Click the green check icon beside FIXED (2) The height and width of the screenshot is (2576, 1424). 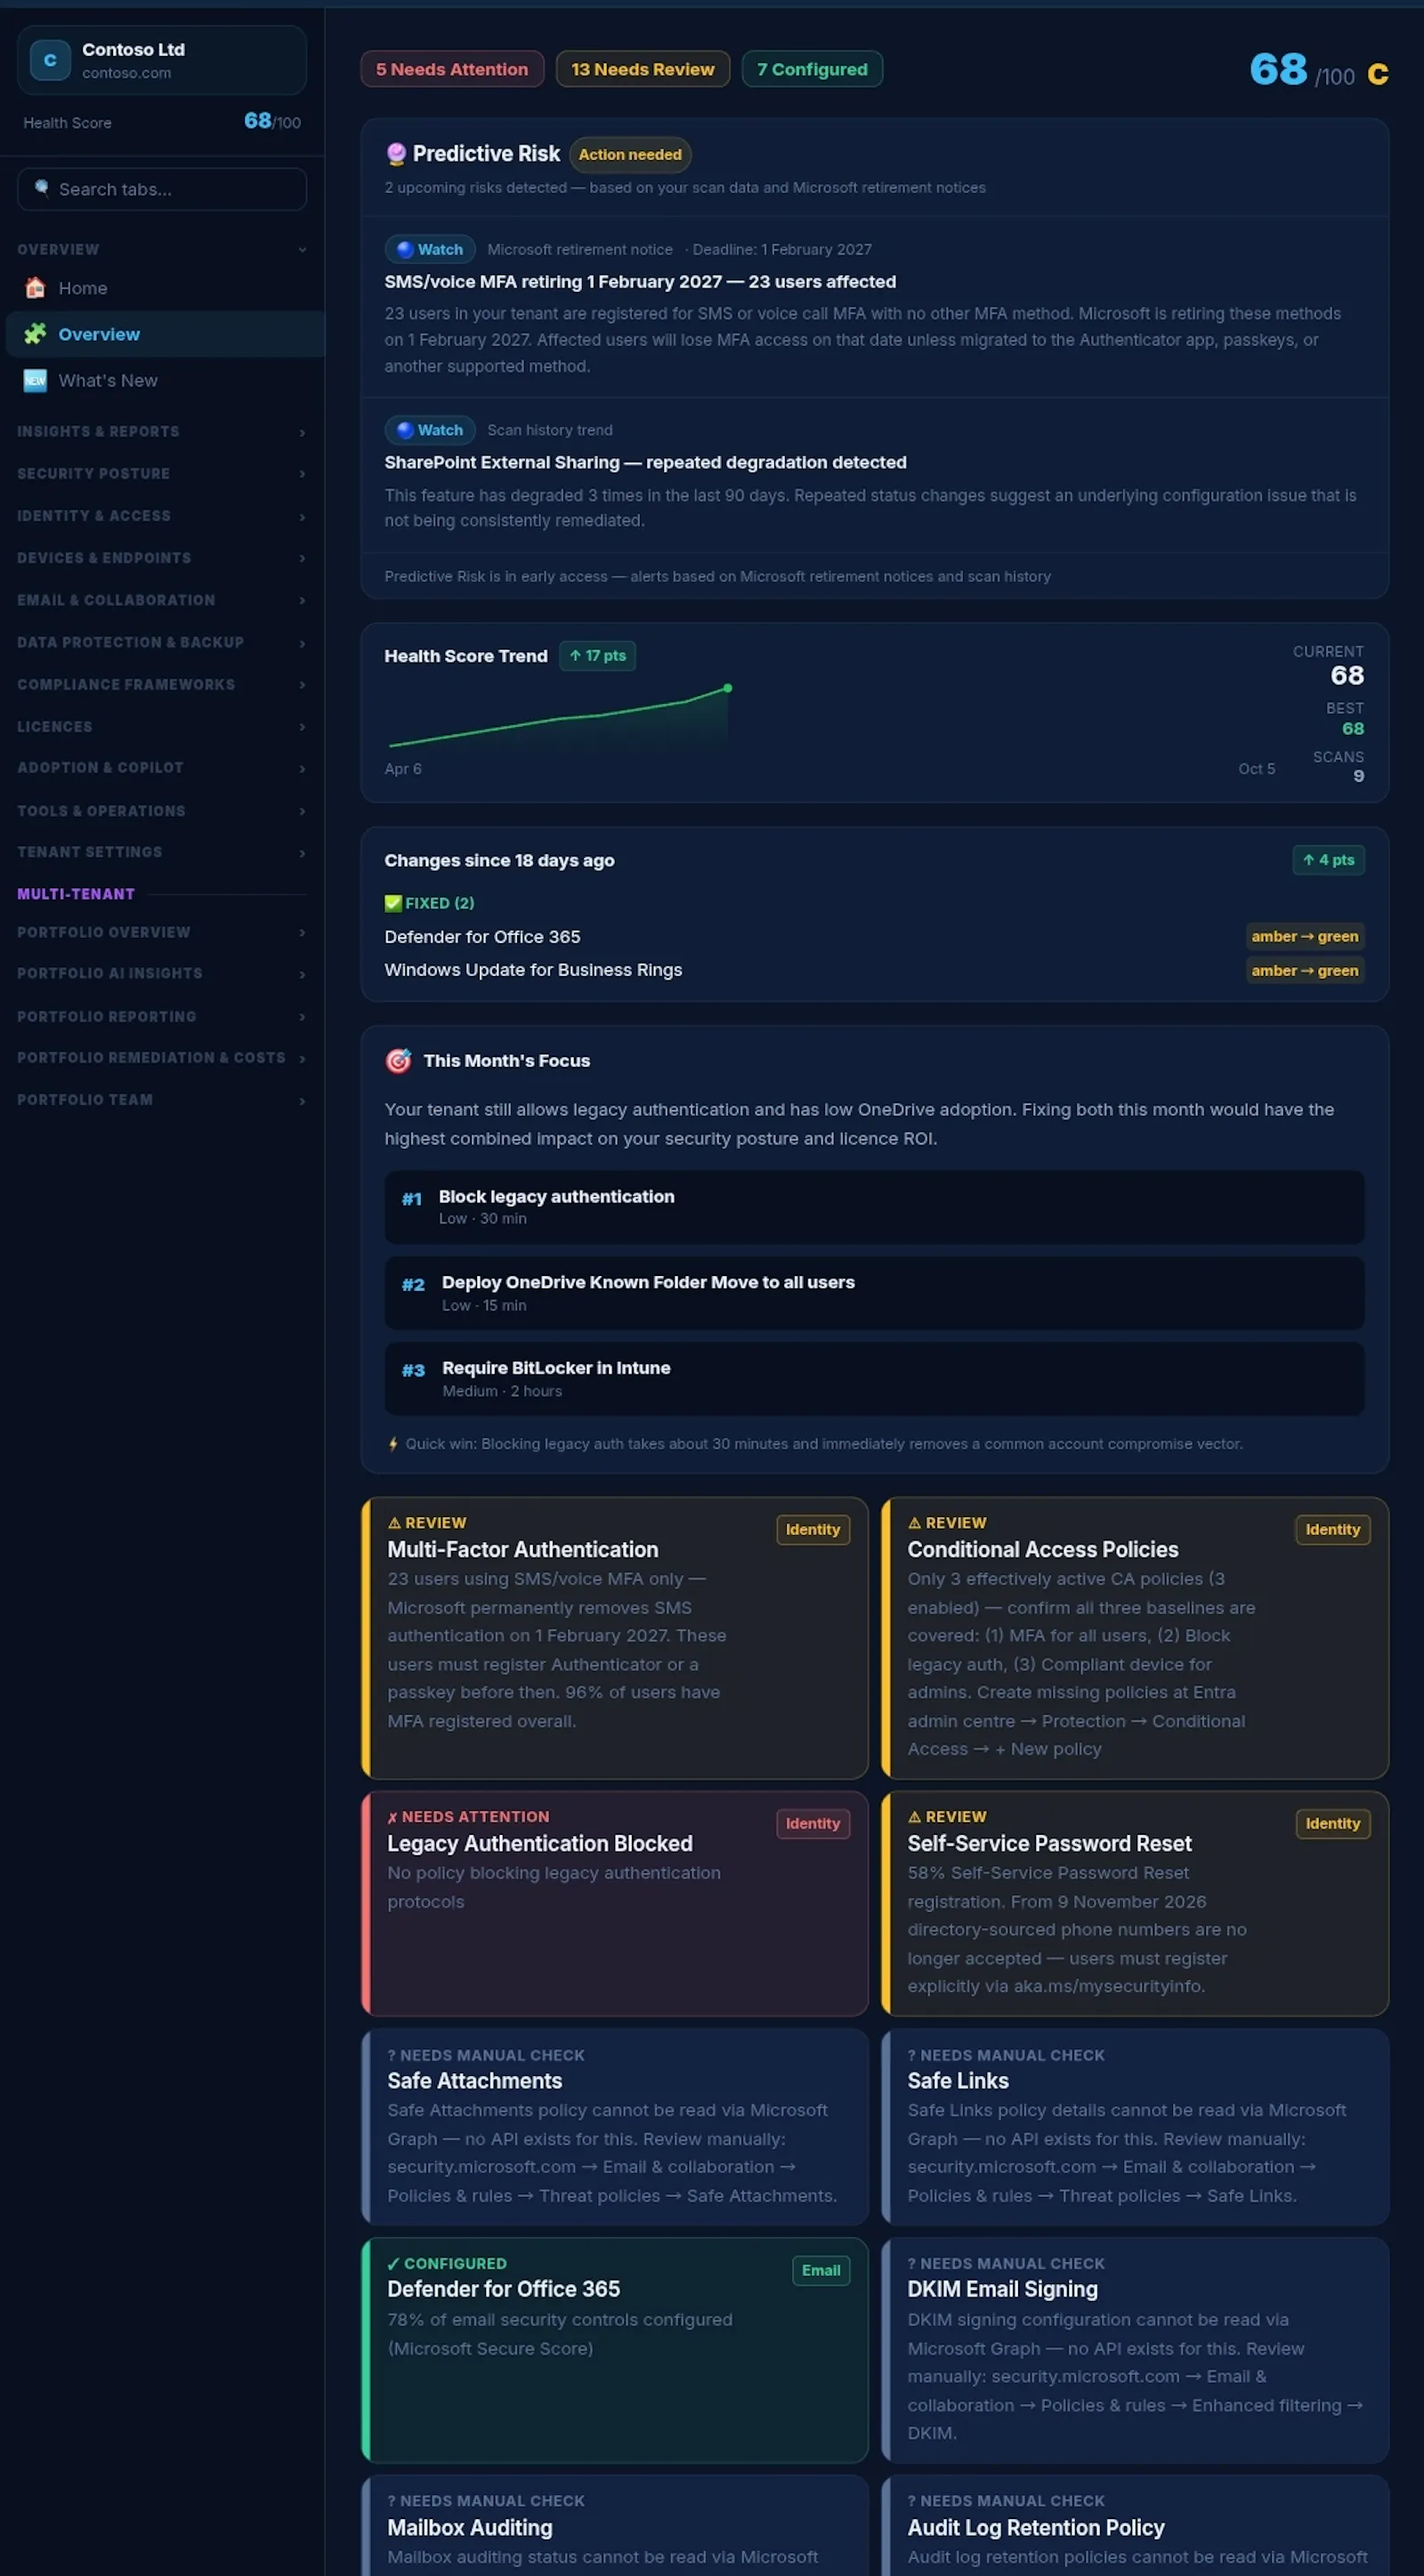point(393,903)
